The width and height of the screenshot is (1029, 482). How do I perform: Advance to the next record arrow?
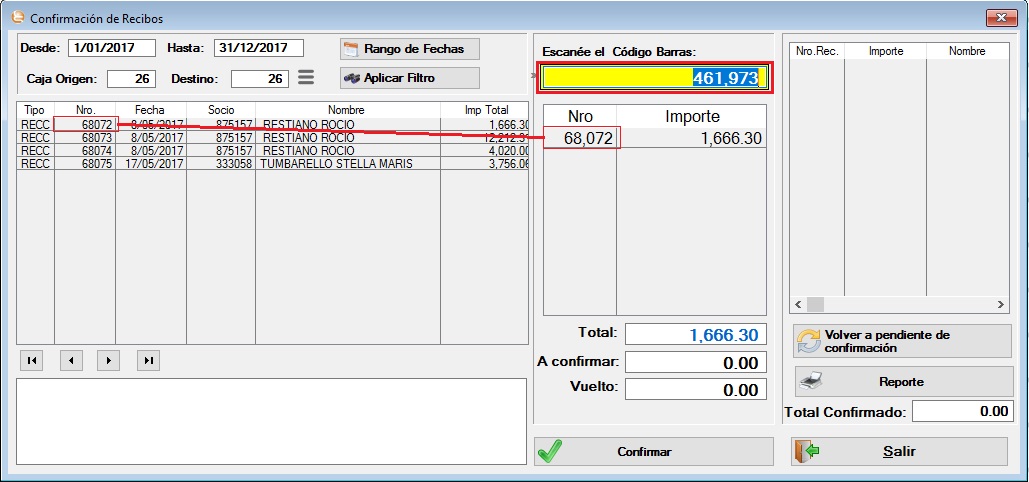point(109,360)
